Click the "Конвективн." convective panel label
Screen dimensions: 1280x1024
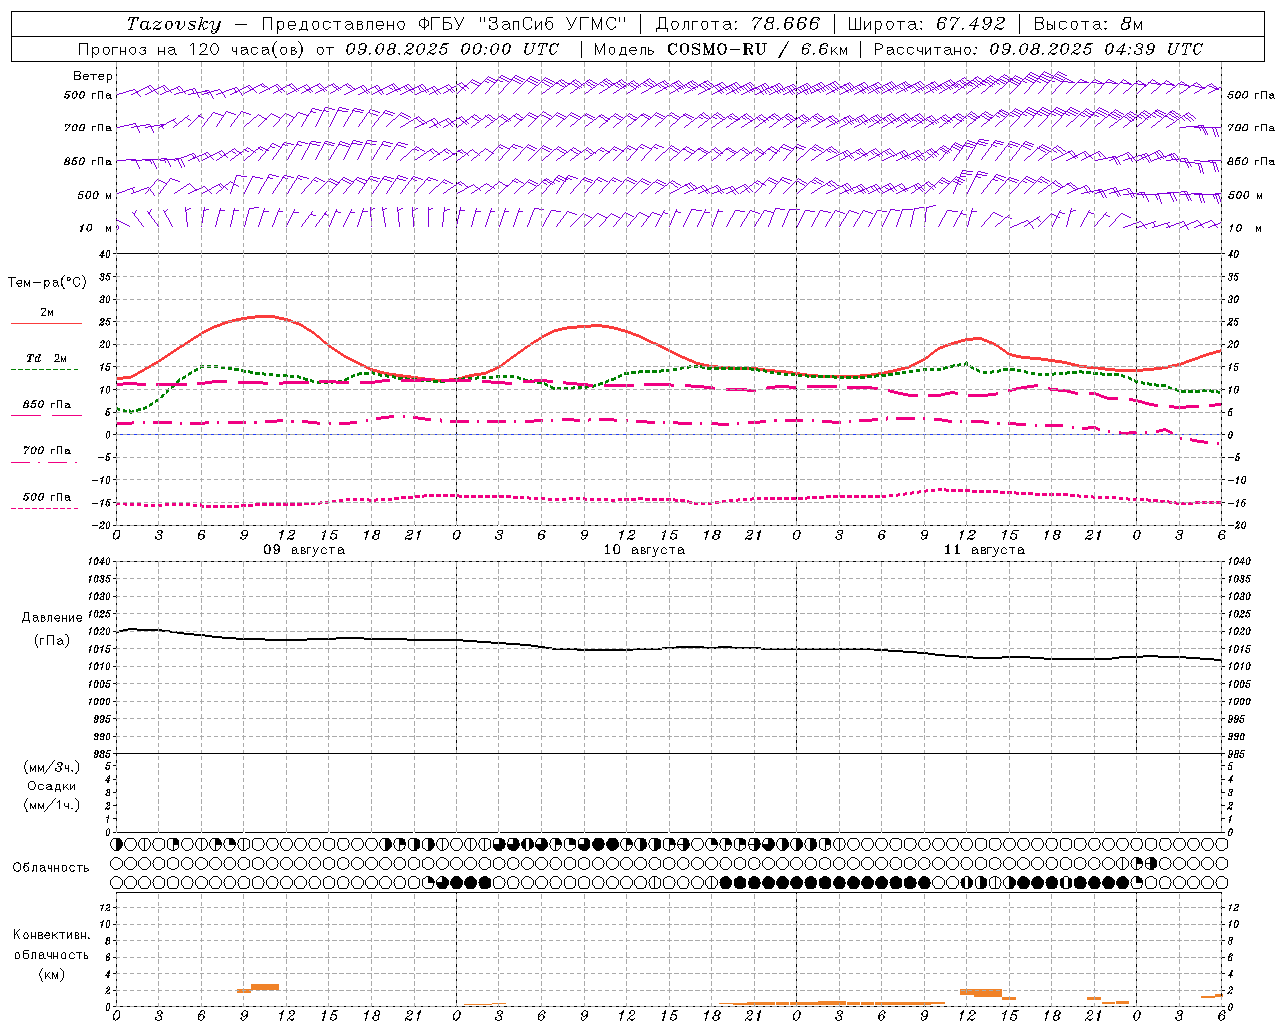click(x=51, y=935)
